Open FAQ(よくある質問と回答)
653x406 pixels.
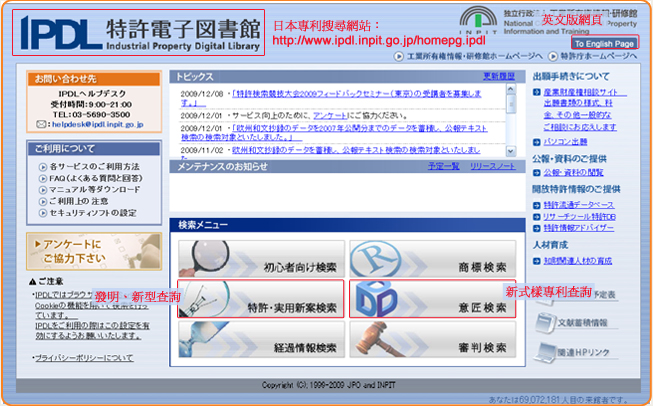point(96,178)
